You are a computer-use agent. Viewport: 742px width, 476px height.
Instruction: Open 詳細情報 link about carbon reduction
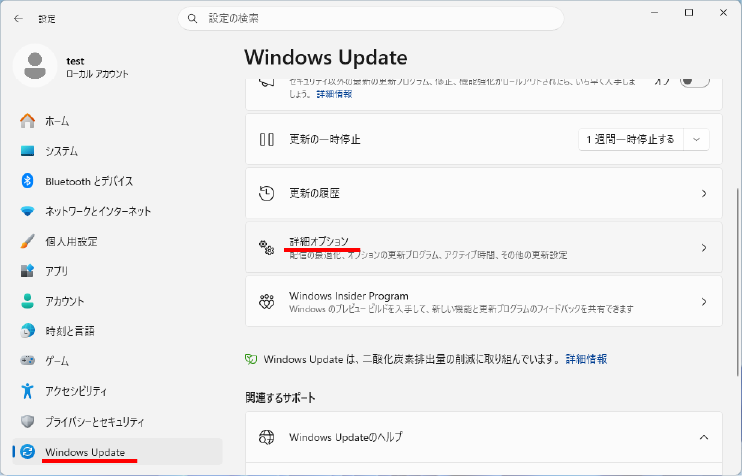coord(586,359)
